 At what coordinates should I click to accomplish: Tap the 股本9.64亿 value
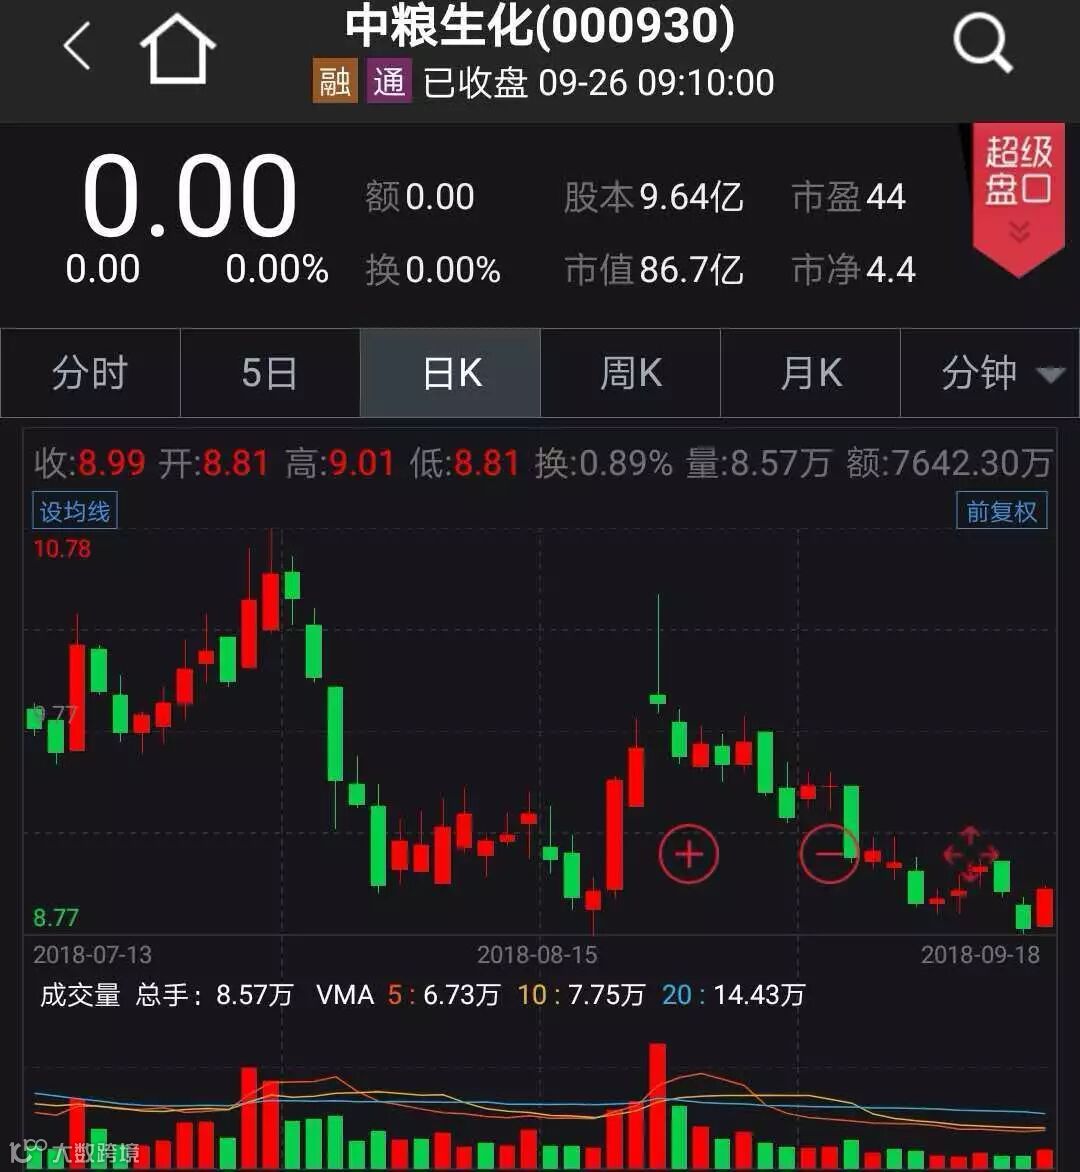tap(653, 197)
